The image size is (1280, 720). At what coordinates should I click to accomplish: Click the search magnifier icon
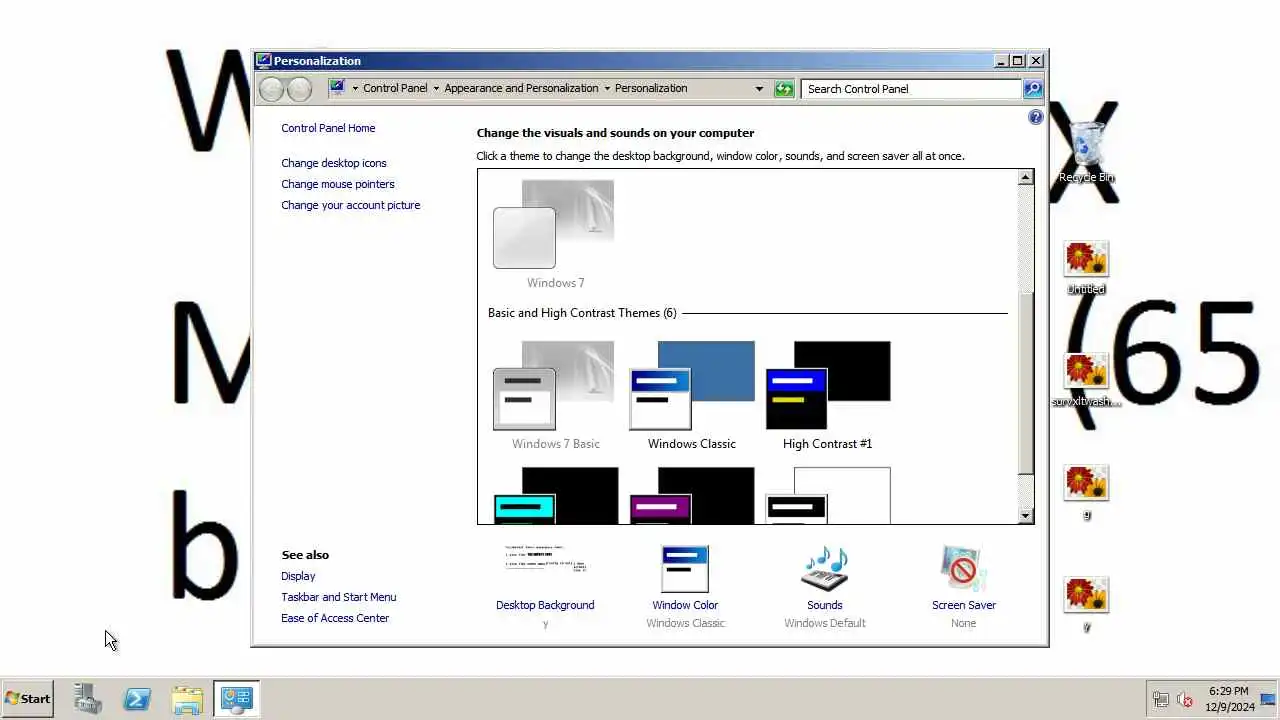click(x=1033, y=89)
